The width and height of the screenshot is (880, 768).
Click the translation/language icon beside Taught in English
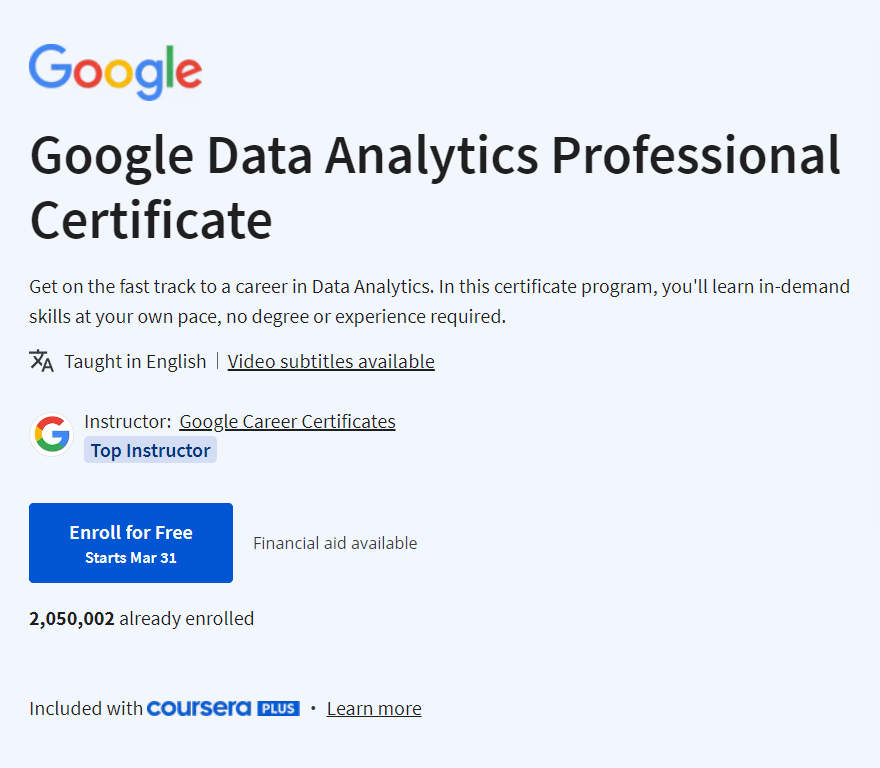[x=41, y=360]
